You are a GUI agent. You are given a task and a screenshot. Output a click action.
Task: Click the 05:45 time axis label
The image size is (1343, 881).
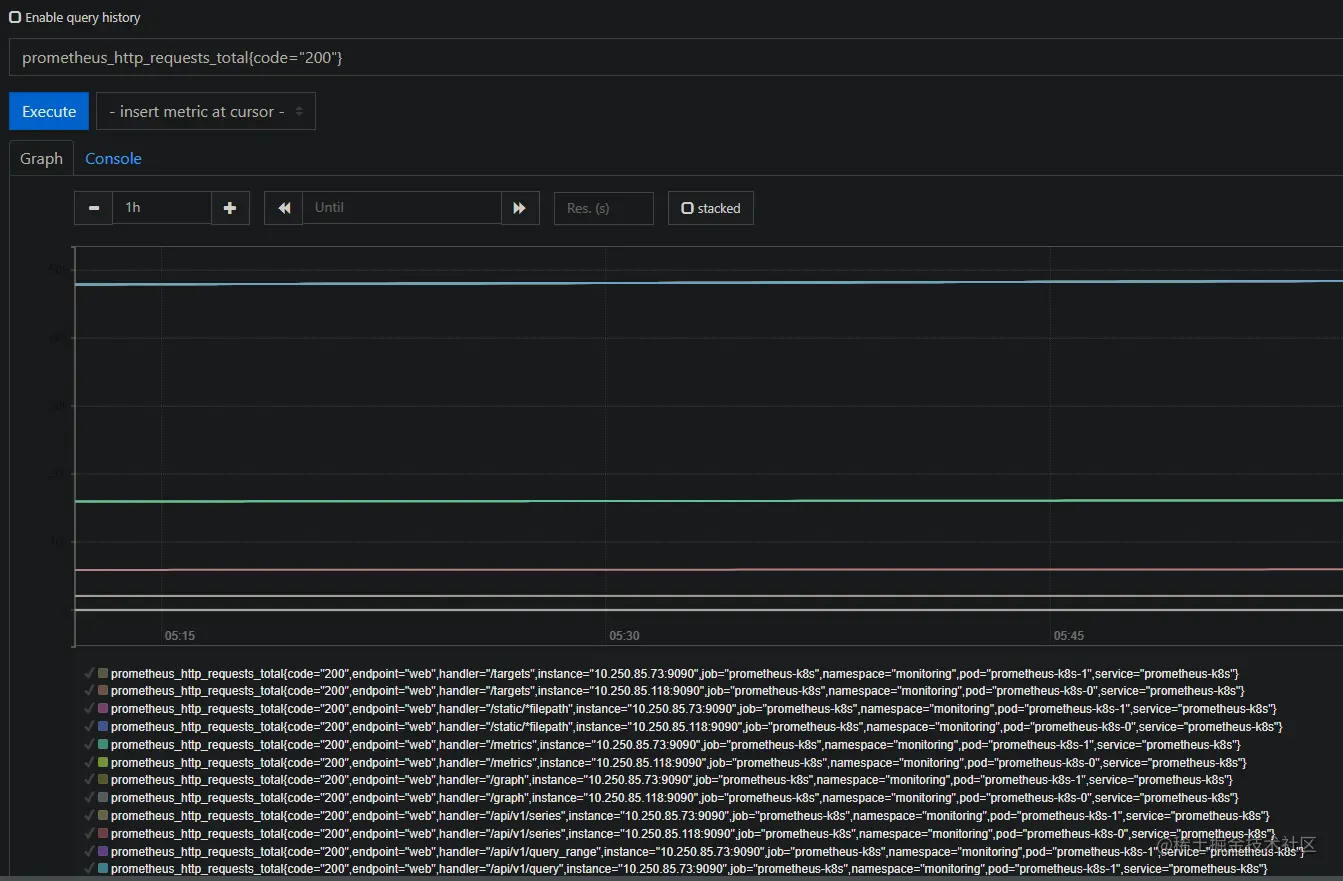1068,635
